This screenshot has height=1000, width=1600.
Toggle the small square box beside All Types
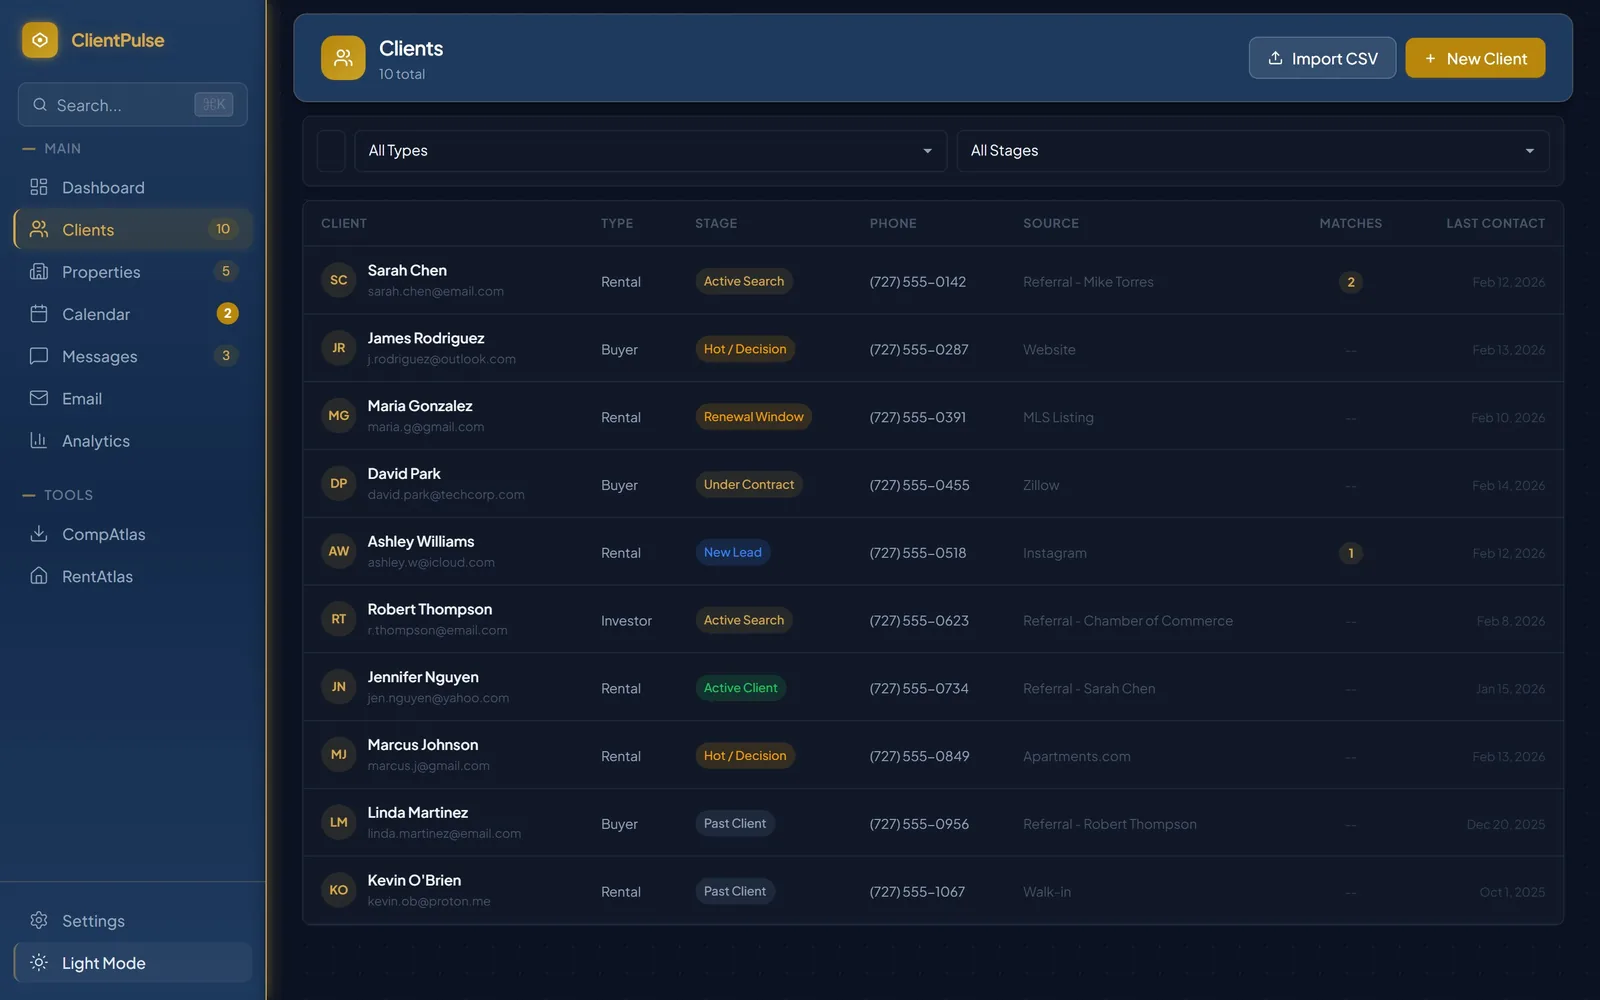tap(331, 150)
